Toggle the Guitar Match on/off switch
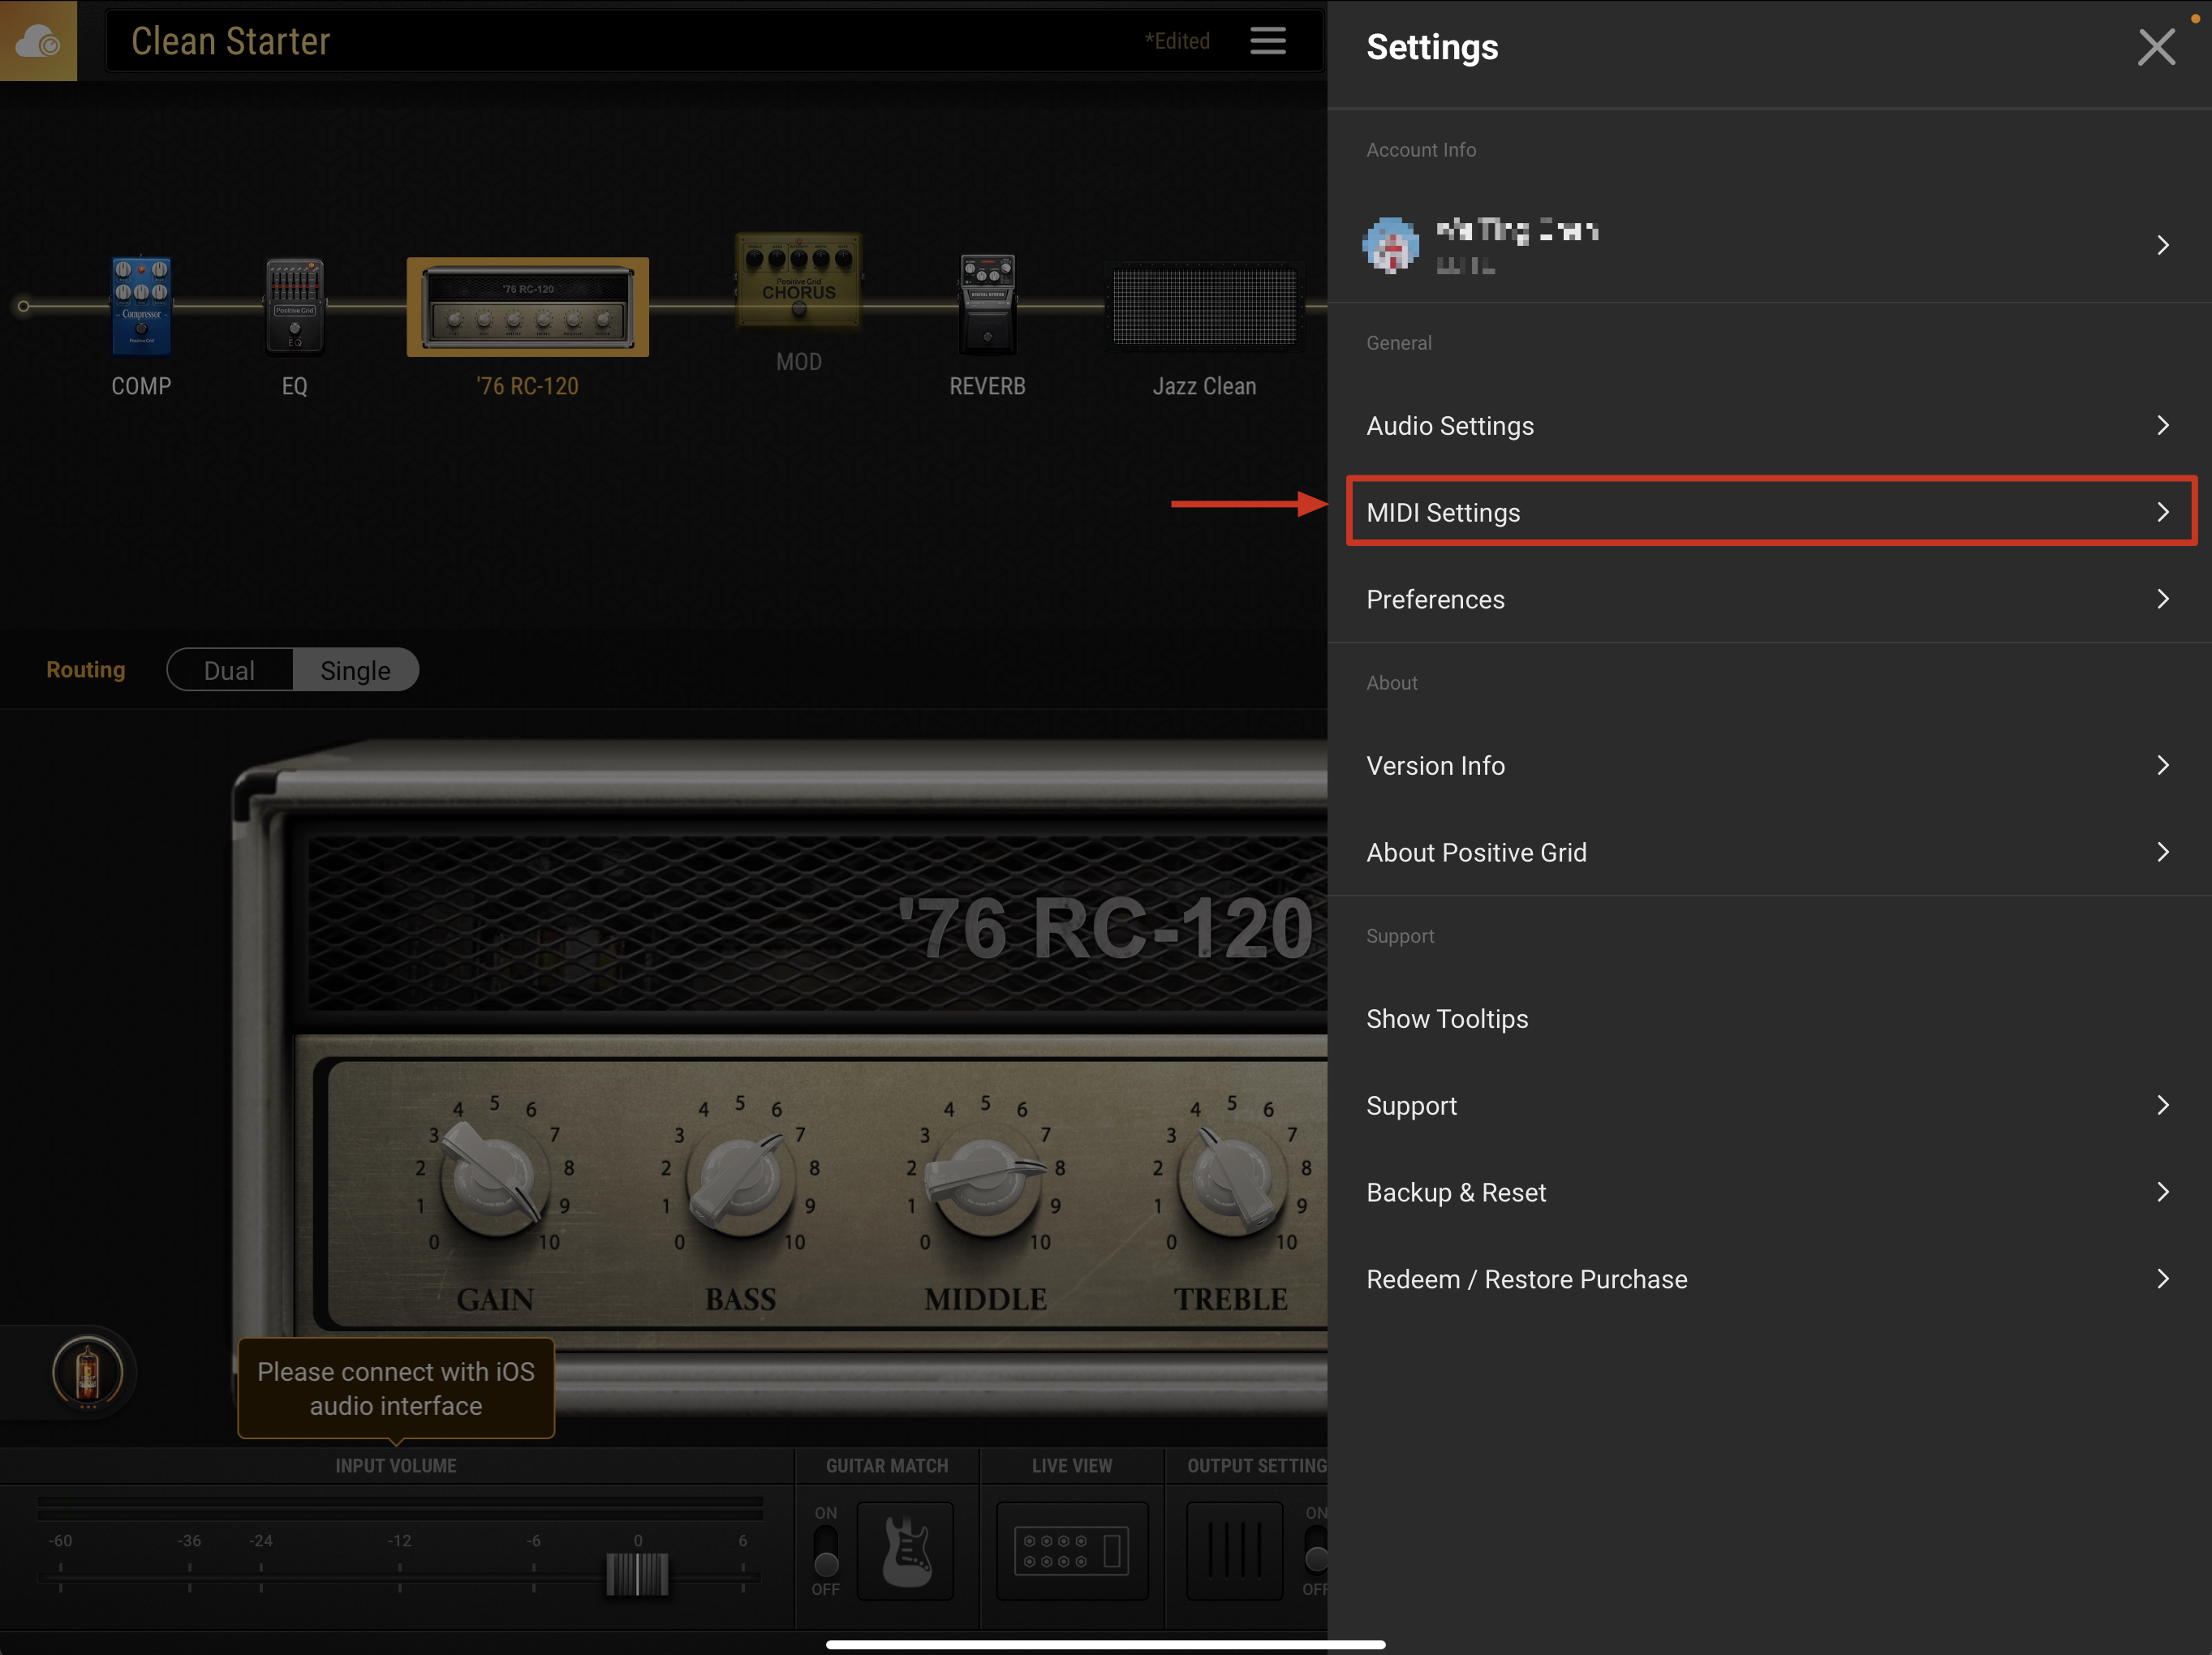The height and width of the screenshot is (1655, 2212). tap(826, 1550)
